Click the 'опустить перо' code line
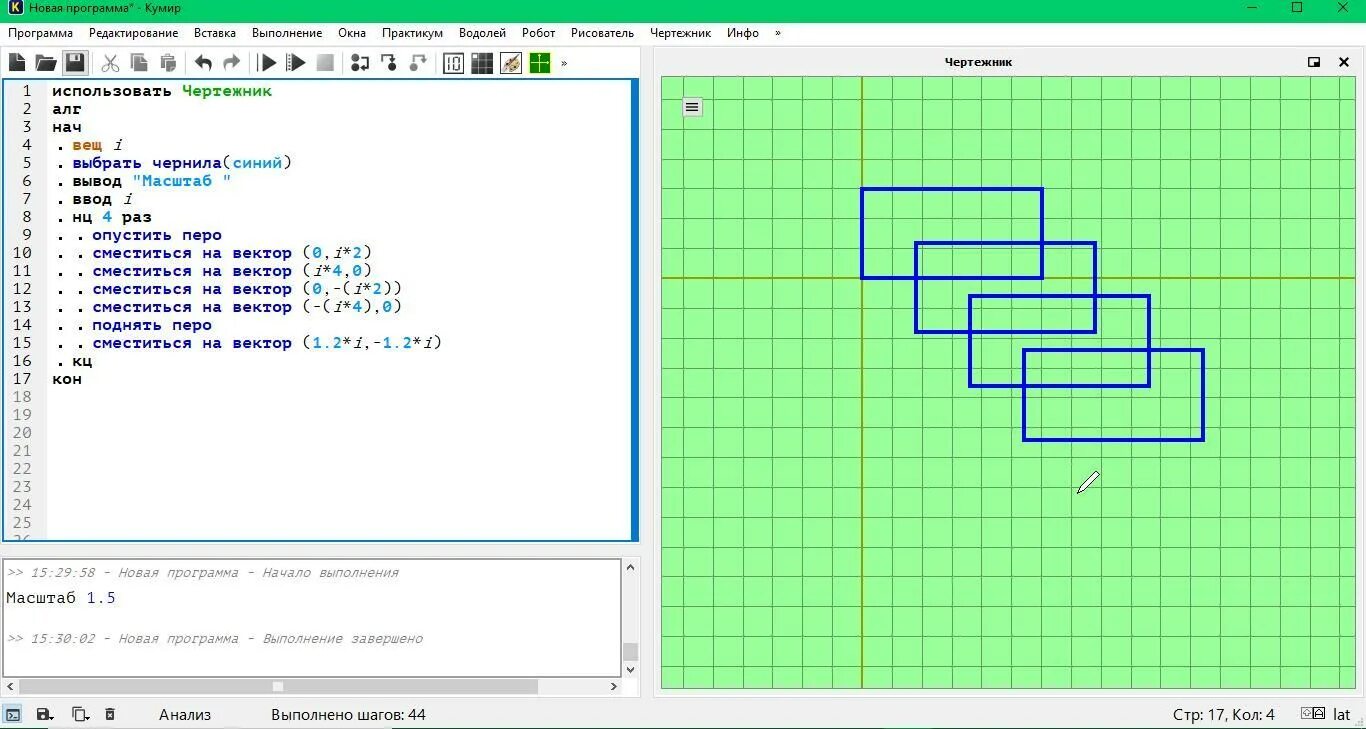This screenshot has width=1366, height=729. (x=157, y=235)
